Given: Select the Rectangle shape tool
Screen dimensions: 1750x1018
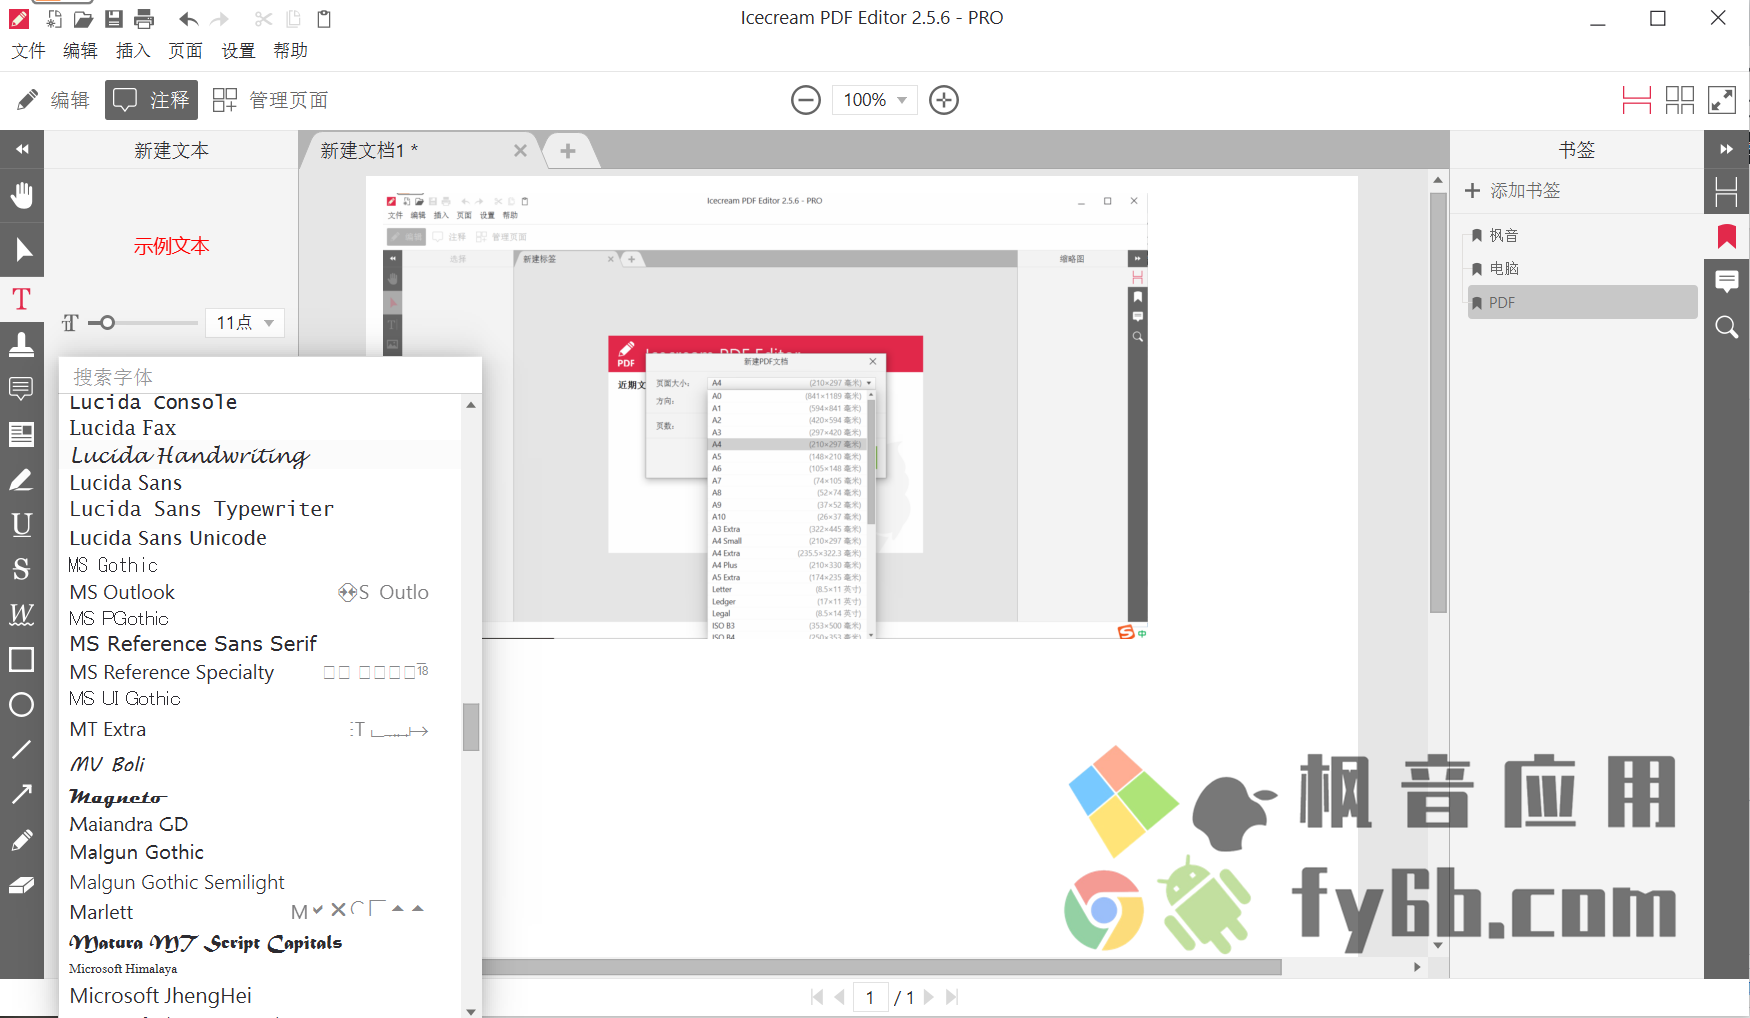Looking at the screenshot, I should (x=22, y=660).
